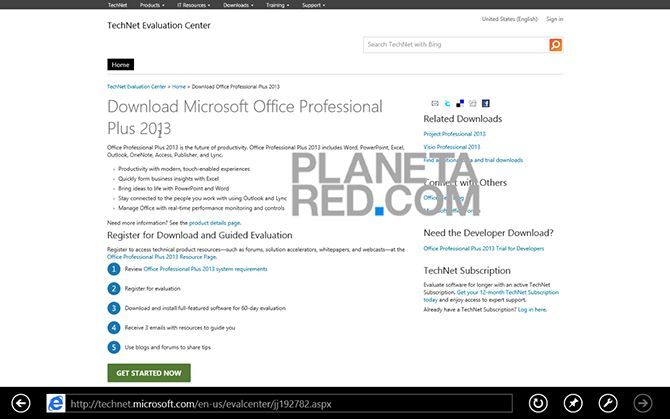Share page on Twitter
This screenshot has height=419, width=670.
coord(447,103)
